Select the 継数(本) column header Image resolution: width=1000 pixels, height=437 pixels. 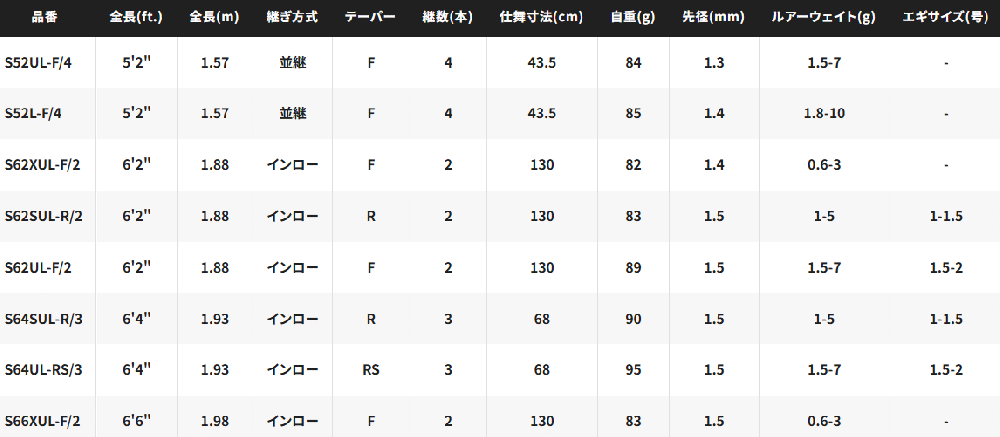[448, 18]
